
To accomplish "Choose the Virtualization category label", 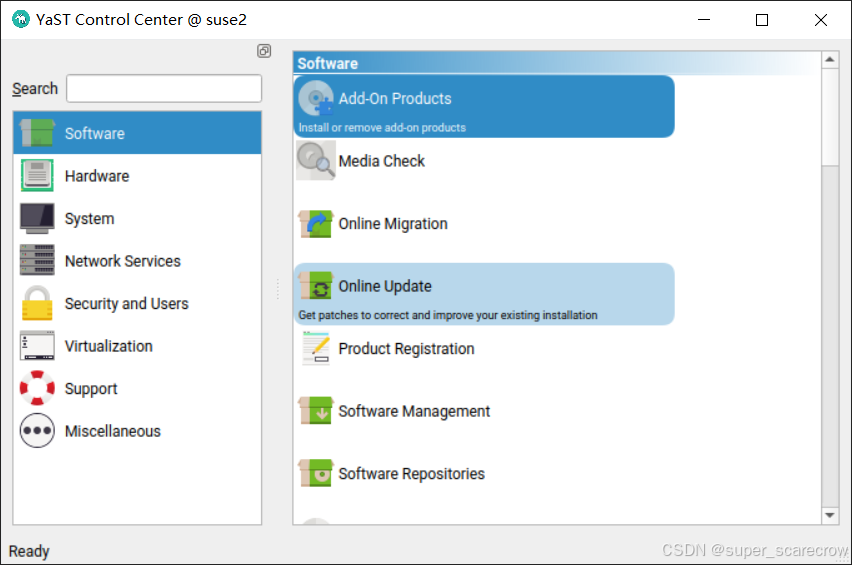I will pos(109,346).
